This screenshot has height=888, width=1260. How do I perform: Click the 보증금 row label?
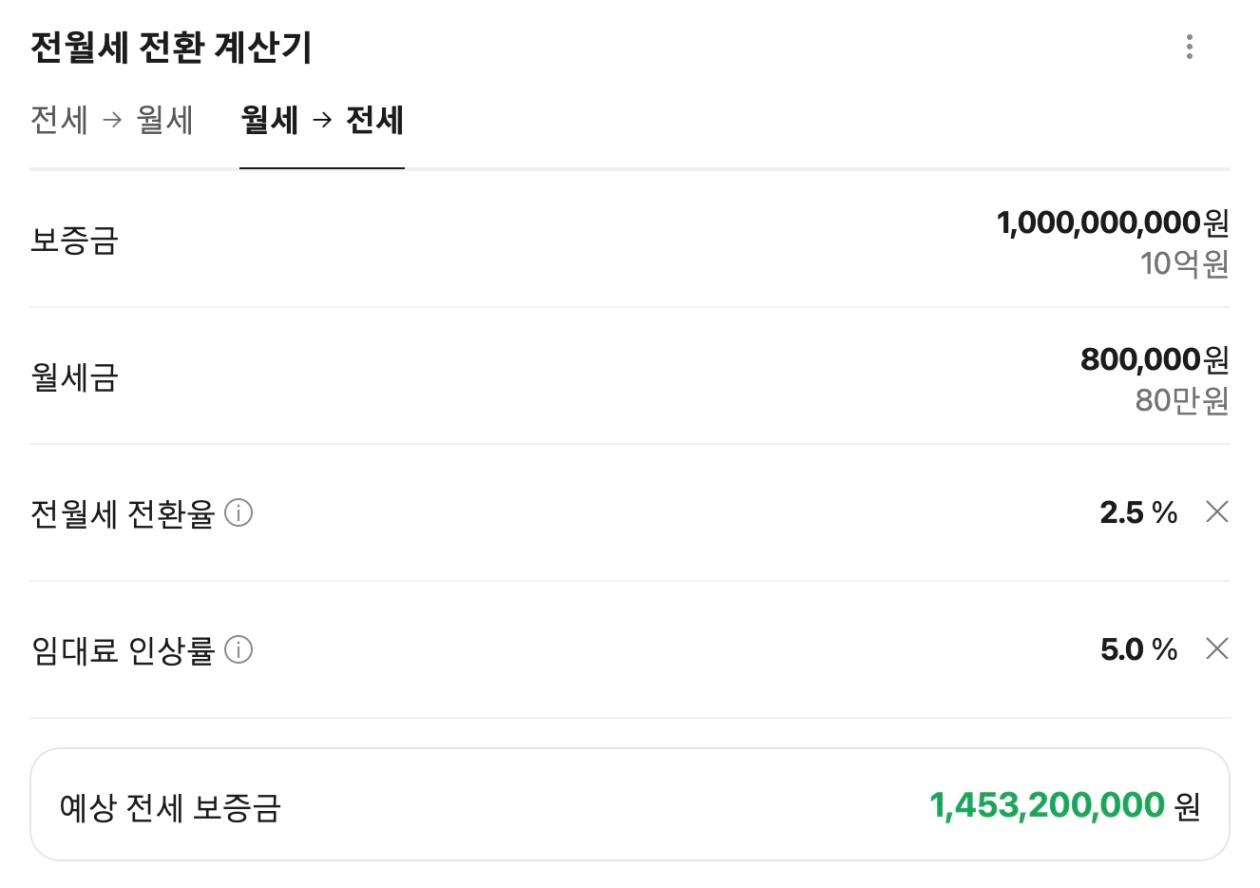(x=75, y=241)
